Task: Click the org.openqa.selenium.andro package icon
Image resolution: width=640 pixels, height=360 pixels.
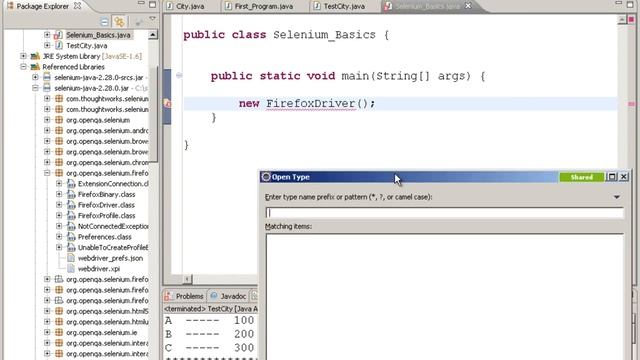Action: click(59, 131)
